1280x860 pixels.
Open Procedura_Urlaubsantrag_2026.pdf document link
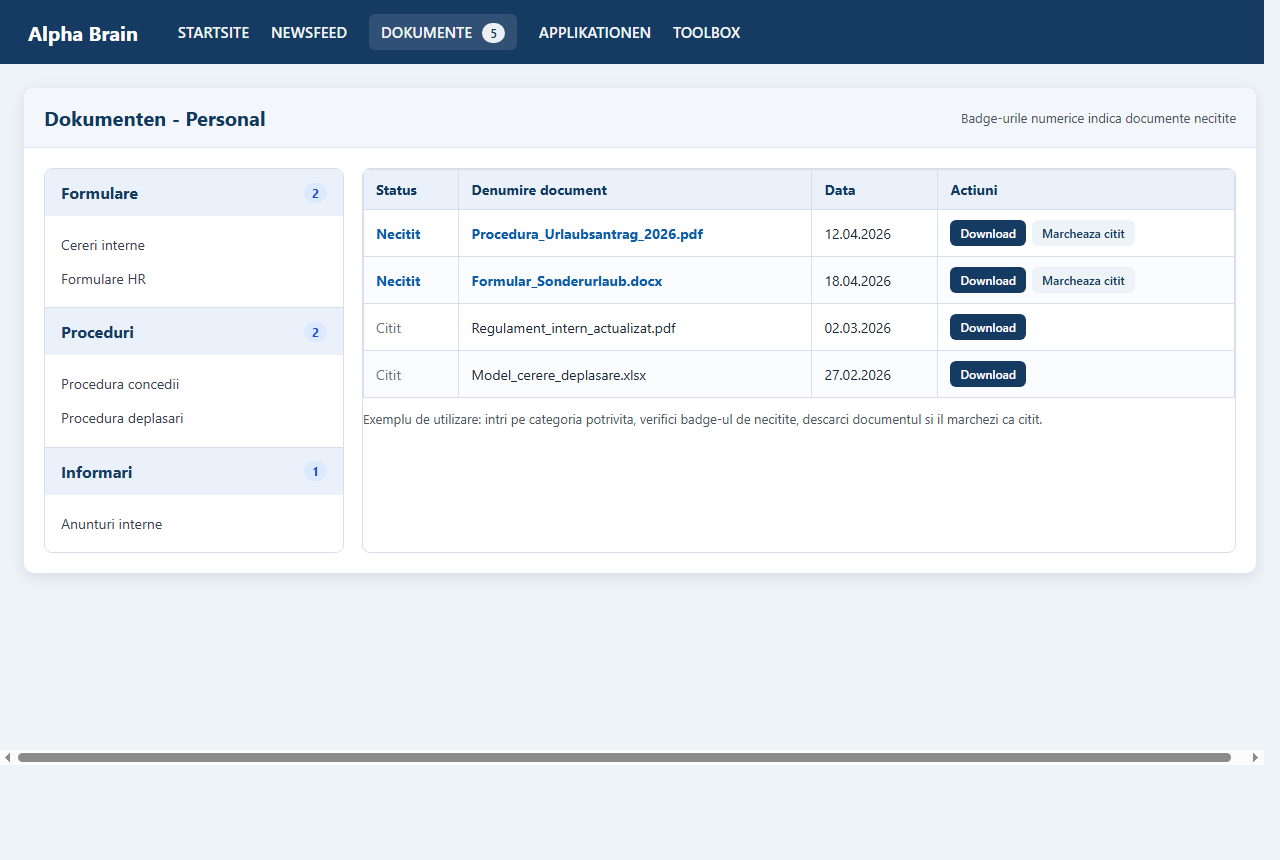click(587, 234)
